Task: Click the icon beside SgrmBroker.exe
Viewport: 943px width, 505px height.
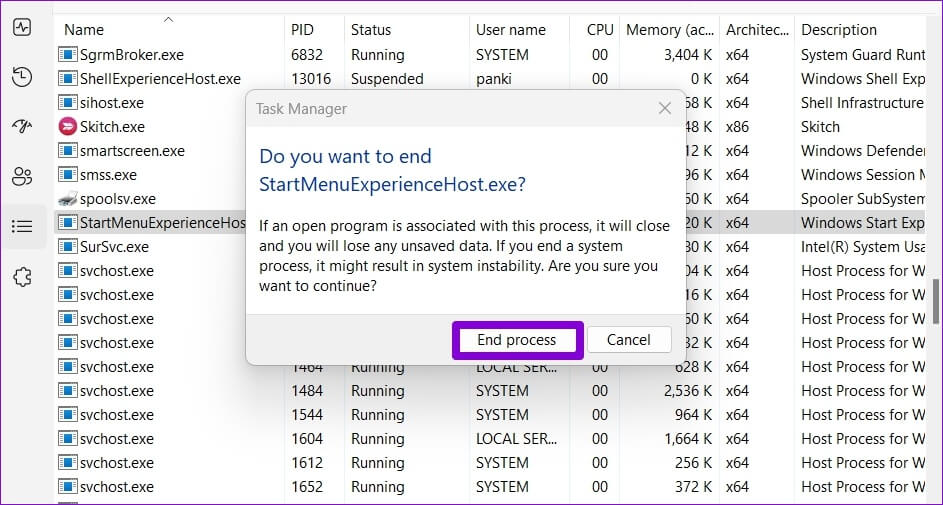Action: tap(68, 55)
